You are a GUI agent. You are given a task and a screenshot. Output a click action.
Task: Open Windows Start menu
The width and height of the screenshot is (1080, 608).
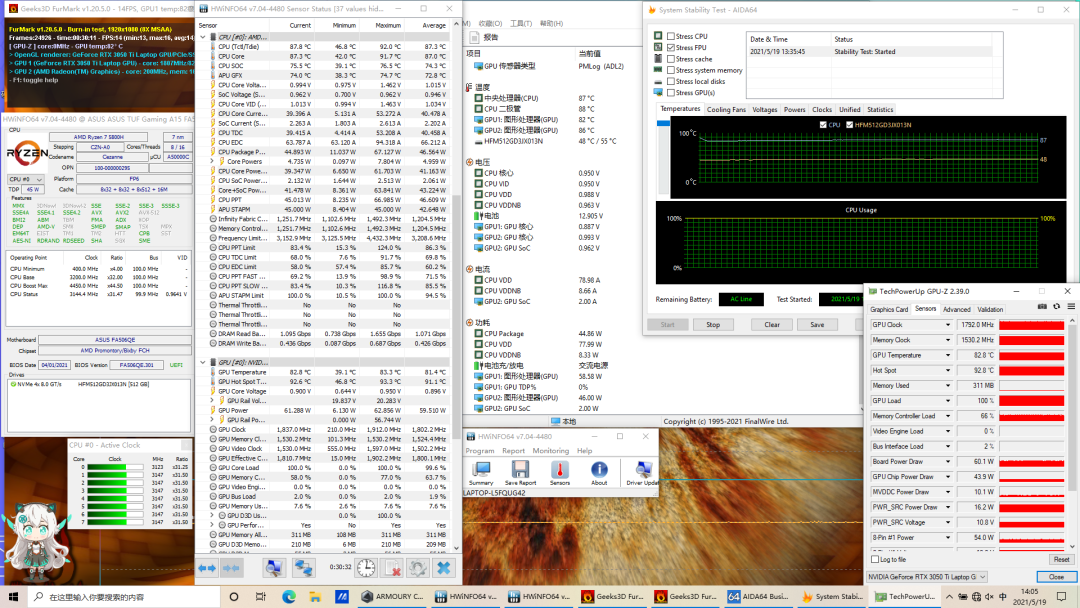(x=13, y=596)
